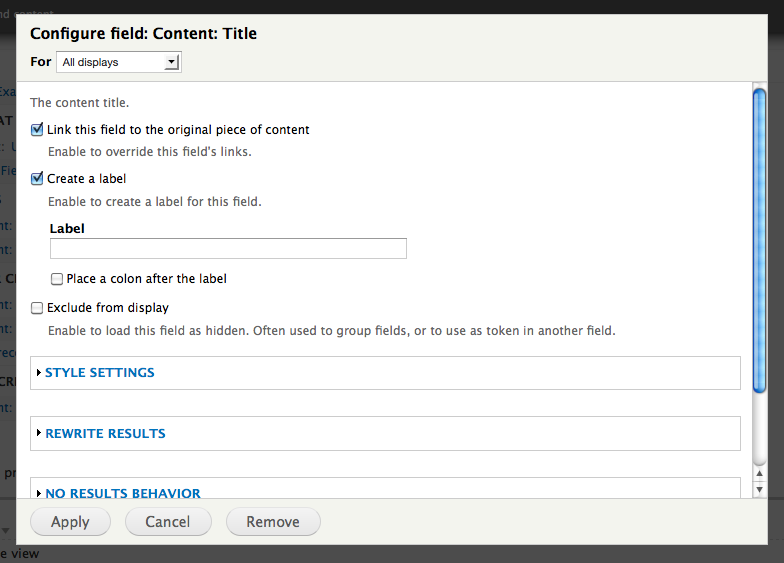The image size is (784, 563).
Task: Focus the Label text input field
Action: 228,249
